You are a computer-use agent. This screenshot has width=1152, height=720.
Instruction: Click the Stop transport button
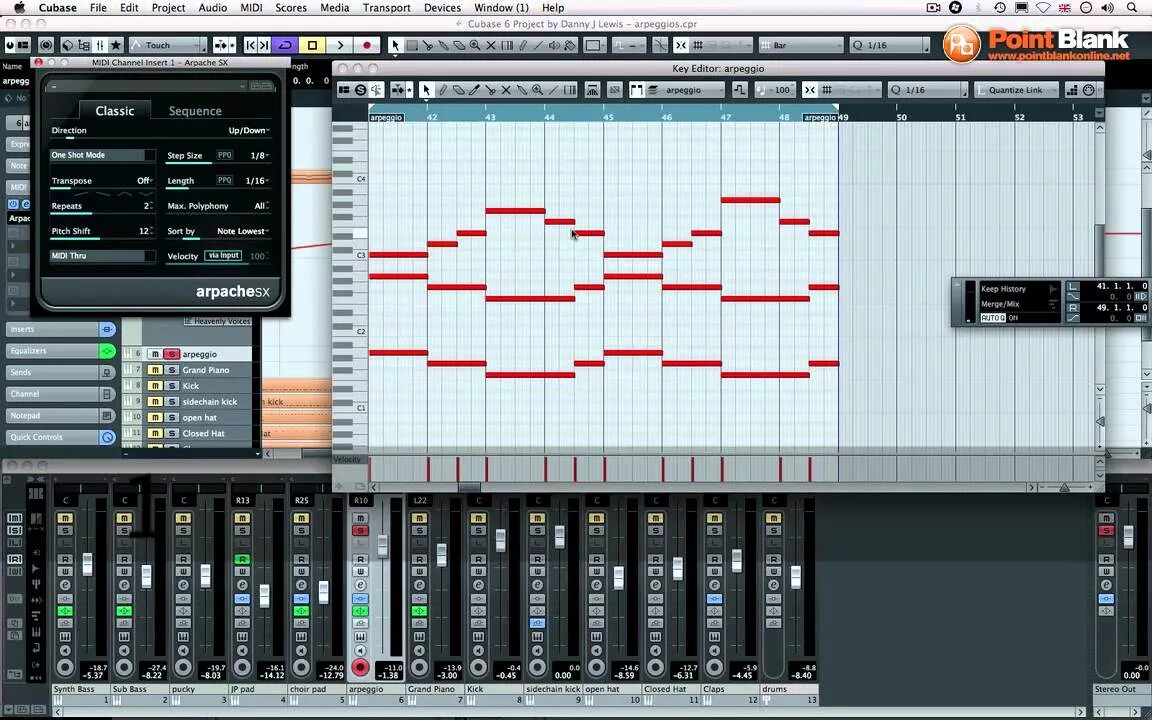pos(312,46)
